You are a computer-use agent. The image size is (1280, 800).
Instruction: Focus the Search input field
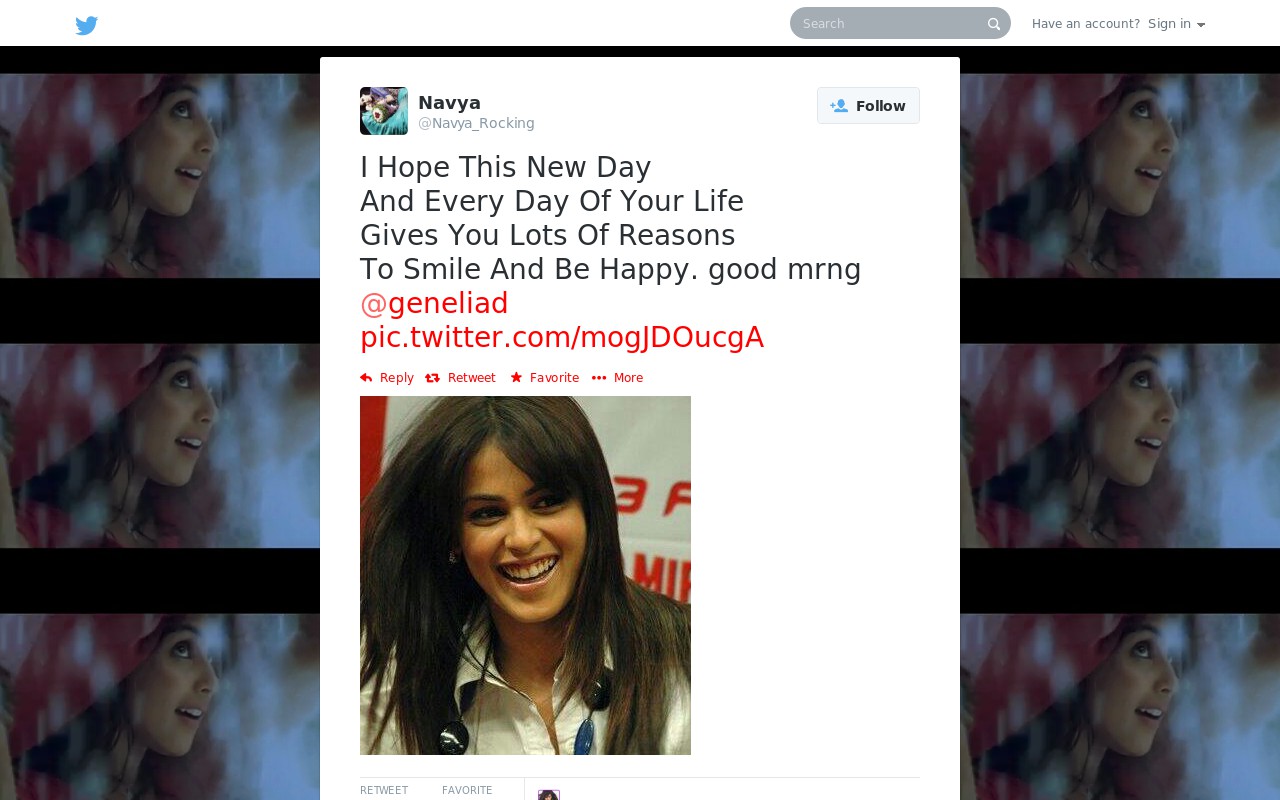pos(900,23)
